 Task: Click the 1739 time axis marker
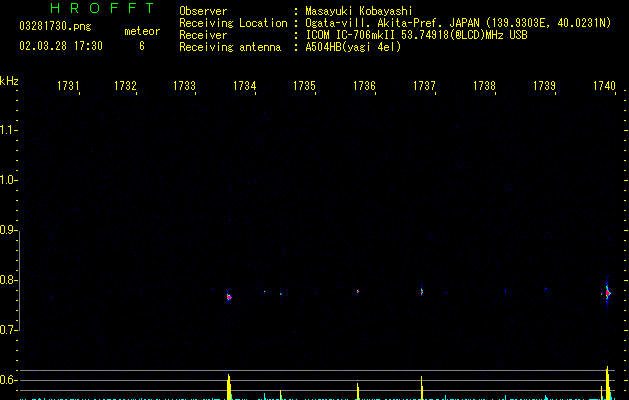[544, 86]
